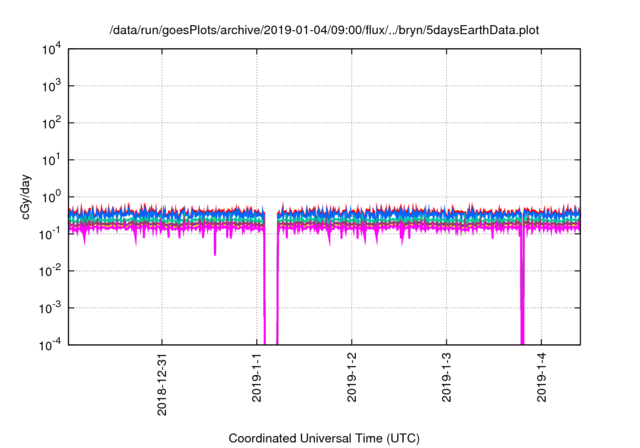
Task: Select the 2019-1-3 date tick label
Action: coord(447,377)
